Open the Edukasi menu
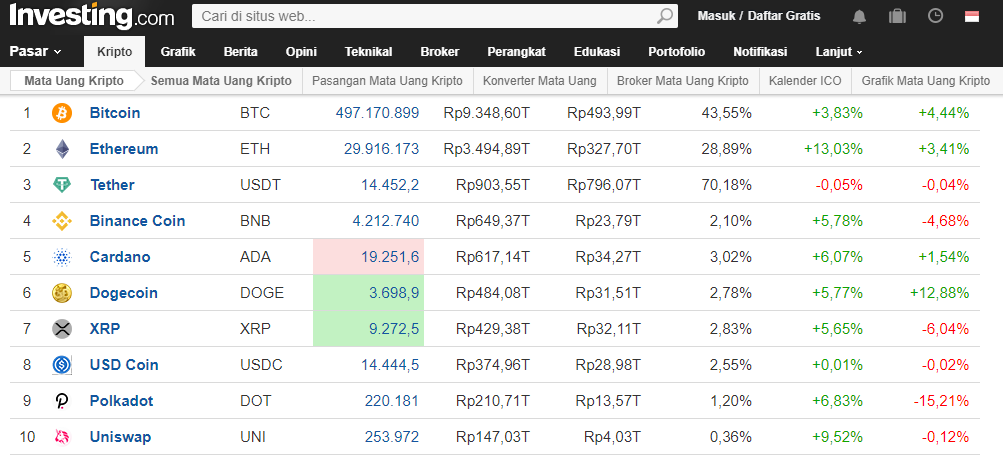Viewport: 1003px width, 462px height. 597,52
